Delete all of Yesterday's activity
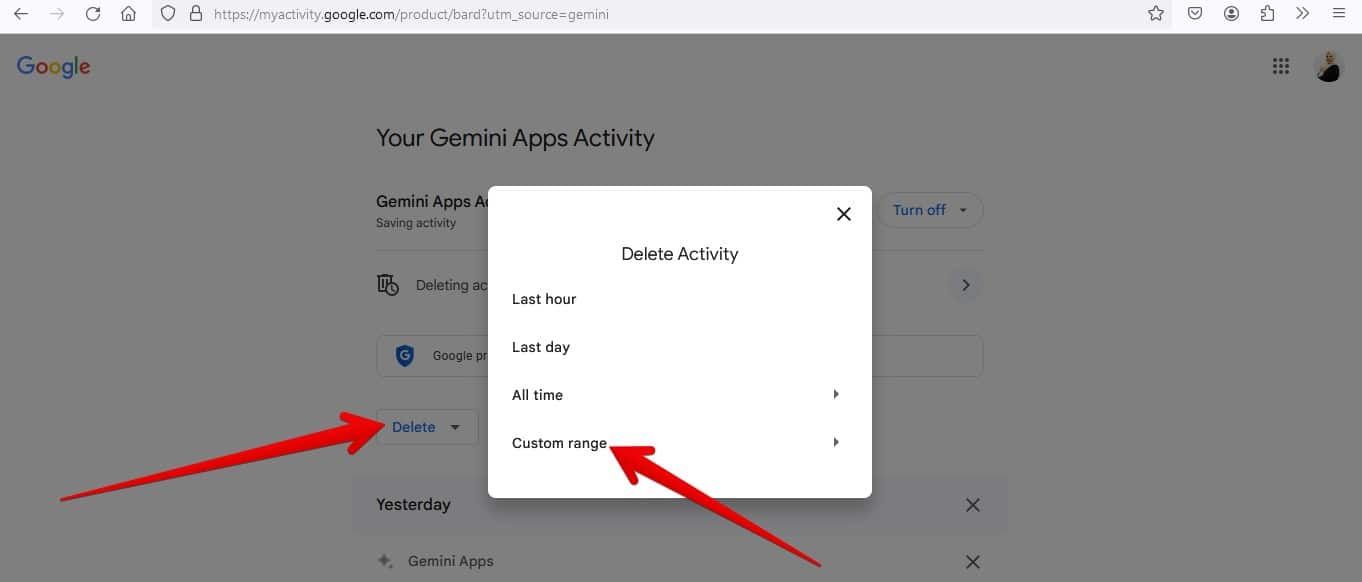Screen dimensions: 1362x582 point(972,505)
